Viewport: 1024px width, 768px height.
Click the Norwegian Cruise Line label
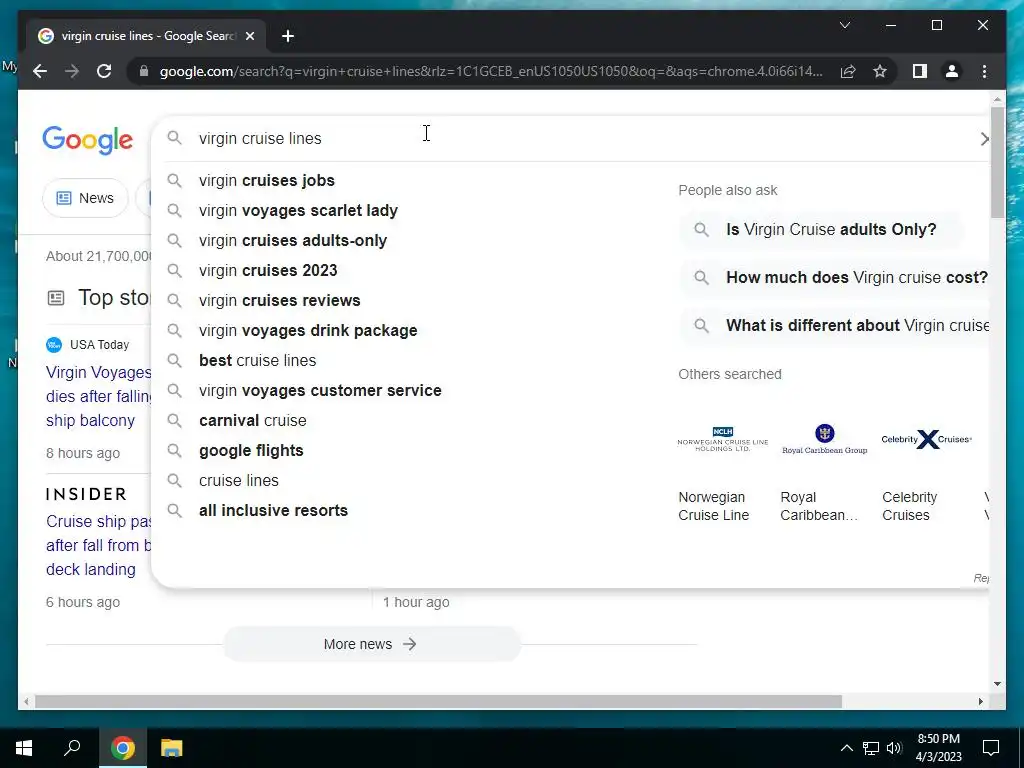point(714,506)
